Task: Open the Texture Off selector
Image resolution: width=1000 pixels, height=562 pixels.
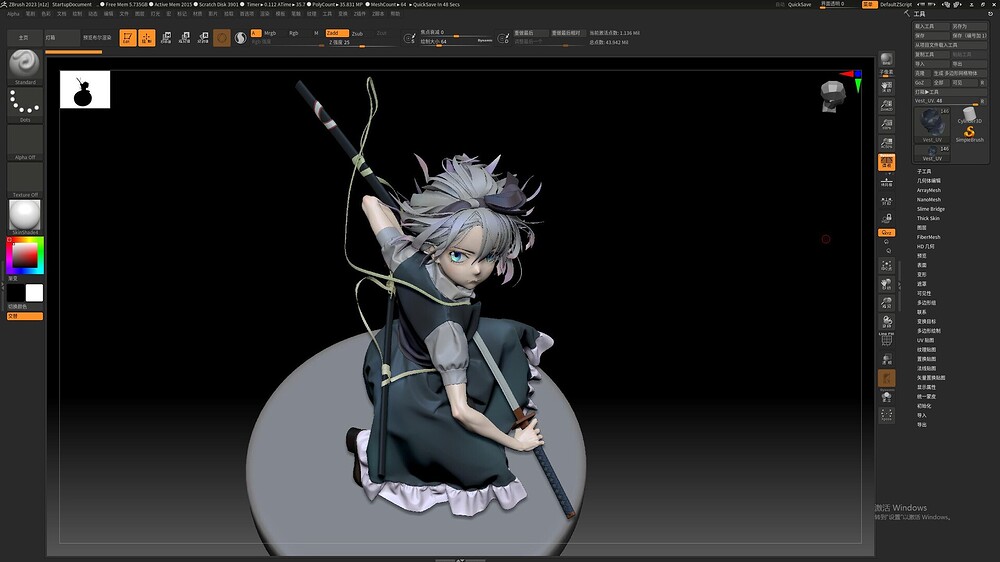Action: coord(25,180)
